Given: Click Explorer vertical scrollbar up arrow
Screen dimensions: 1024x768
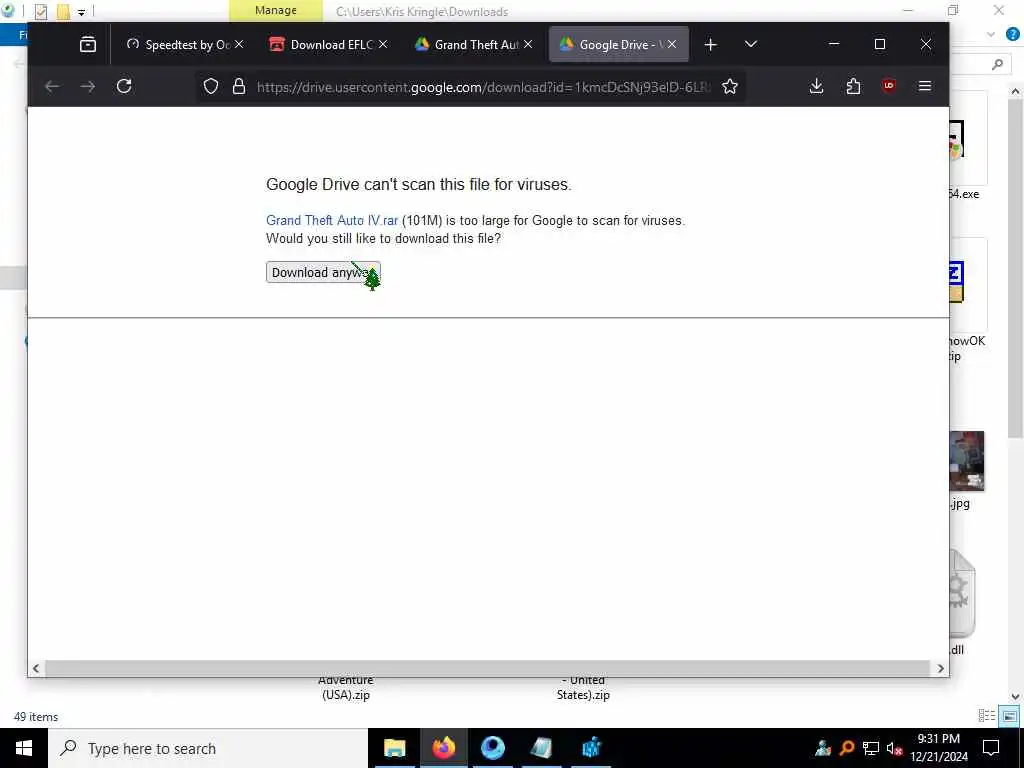Looking at the screenshot, I should point(1015,92).
